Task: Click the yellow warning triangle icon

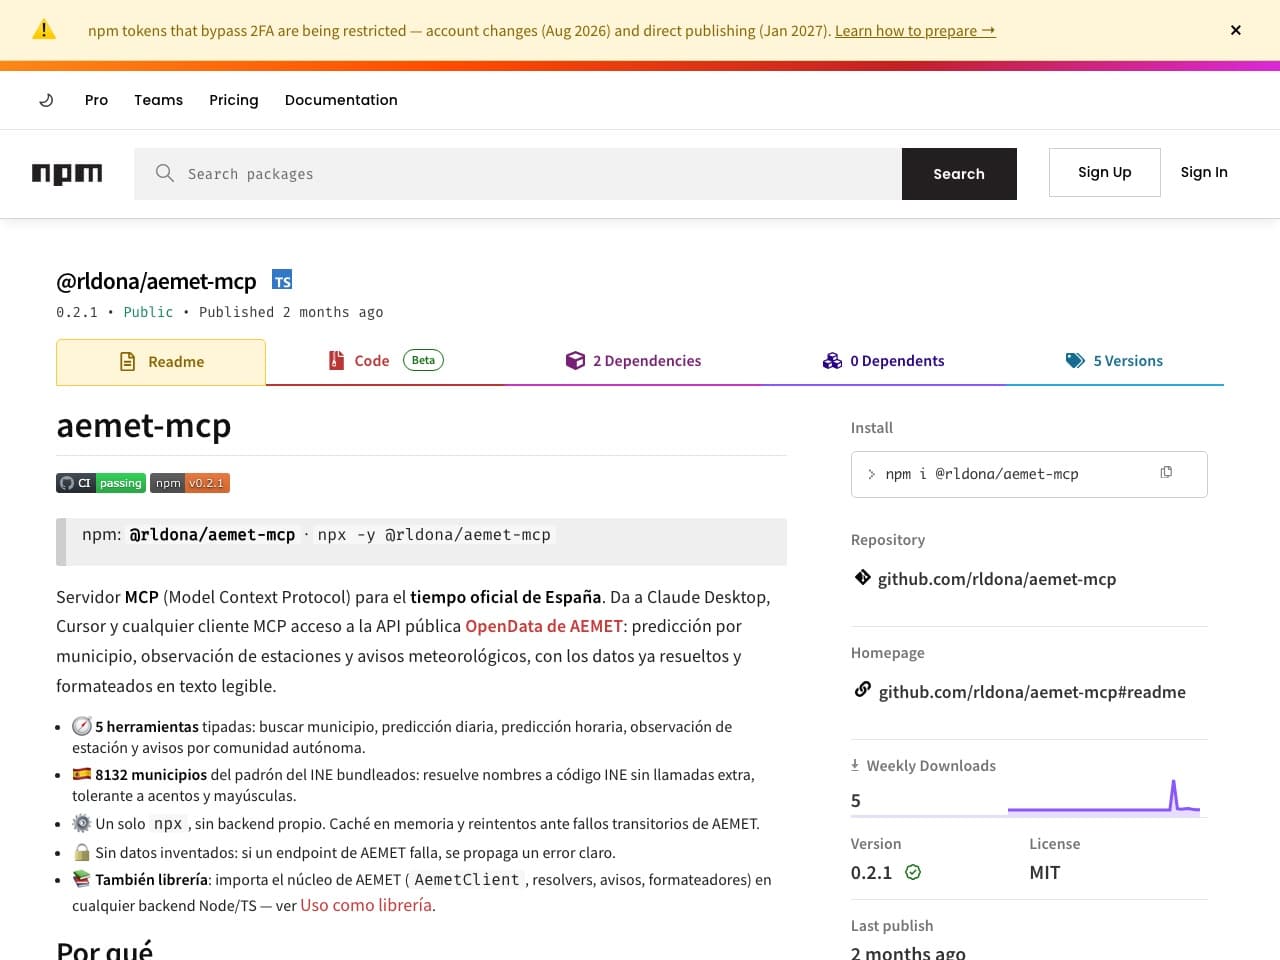Action: click(44, 30)
